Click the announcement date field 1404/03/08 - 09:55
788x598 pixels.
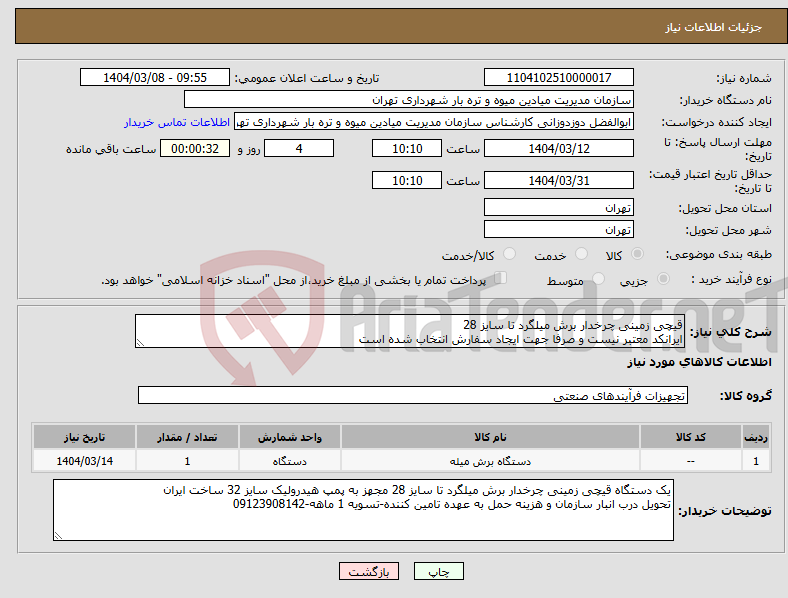point(155,77)
